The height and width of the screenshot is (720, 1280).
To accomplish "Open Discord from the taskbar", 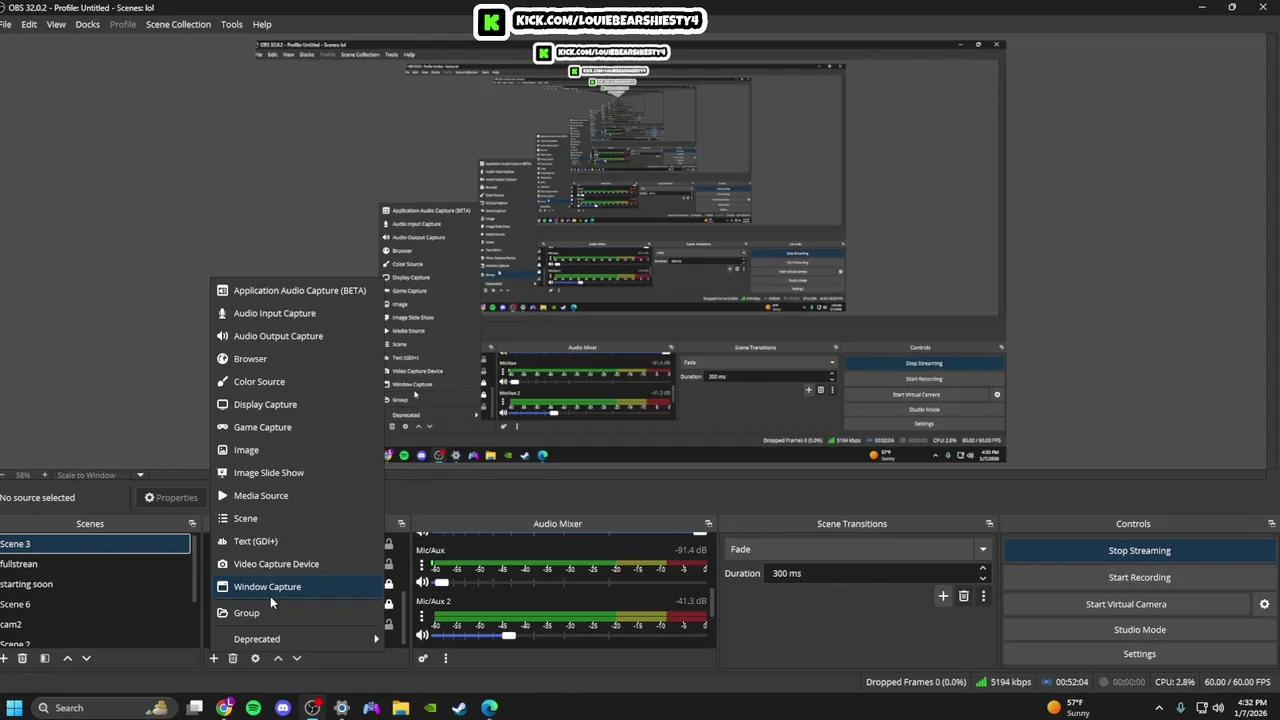I will click(x=283, y=708).
